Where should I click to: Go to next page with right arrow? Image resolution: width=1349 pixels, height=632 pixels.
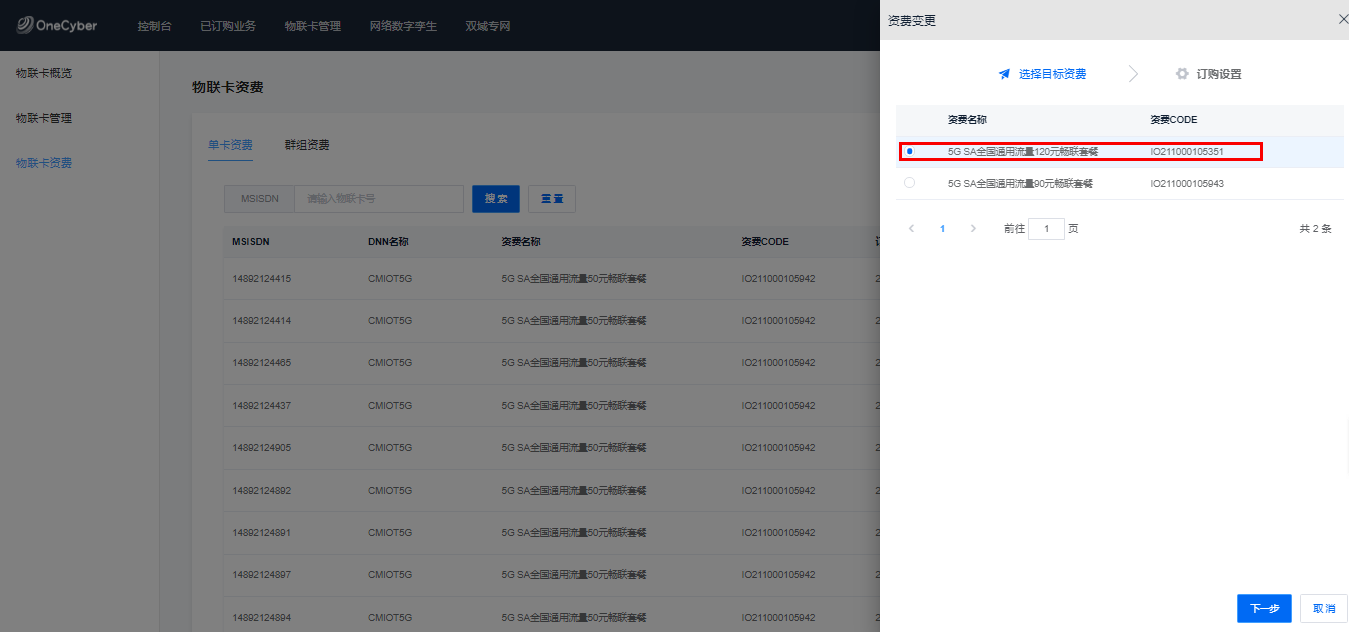(973, 229)
